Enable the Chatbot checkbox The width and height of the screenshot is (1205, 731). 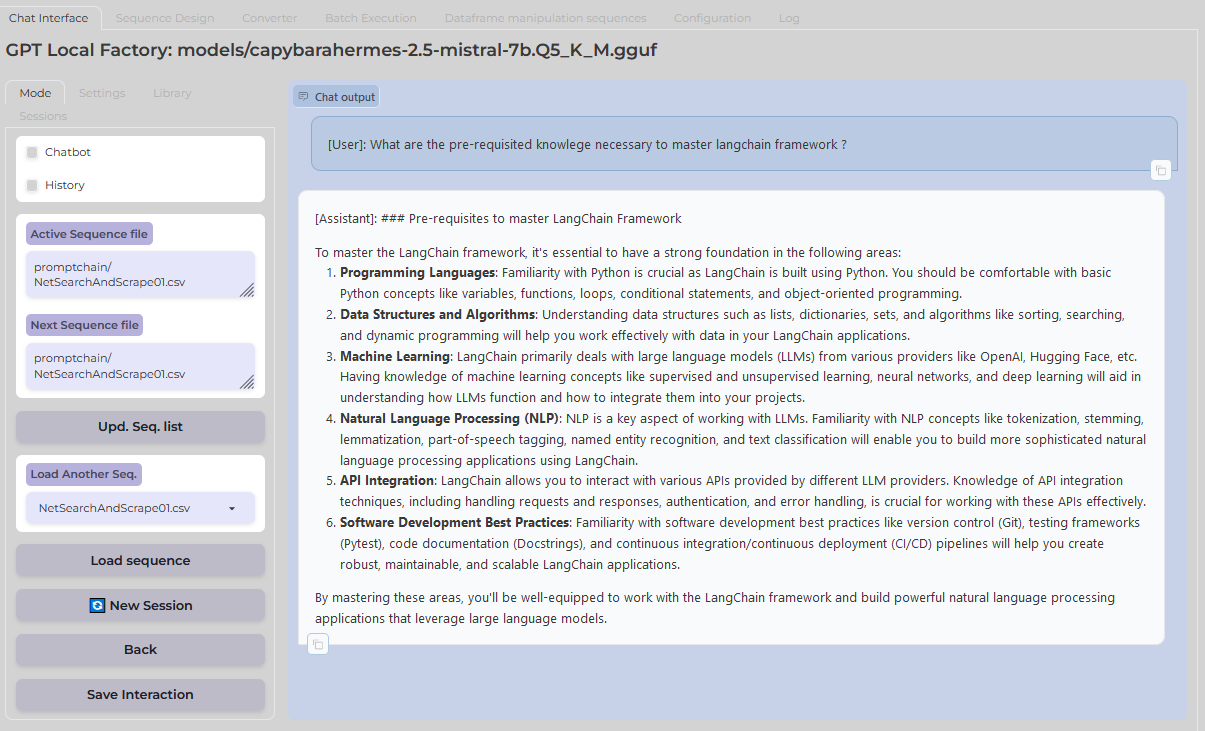[x=32, y=152]
